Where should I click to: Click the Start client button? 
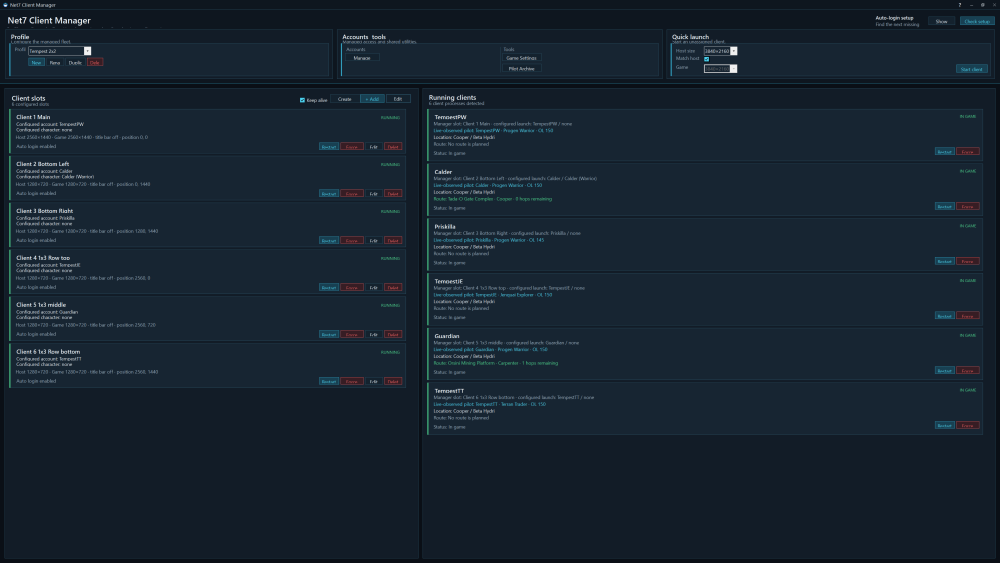971,69
